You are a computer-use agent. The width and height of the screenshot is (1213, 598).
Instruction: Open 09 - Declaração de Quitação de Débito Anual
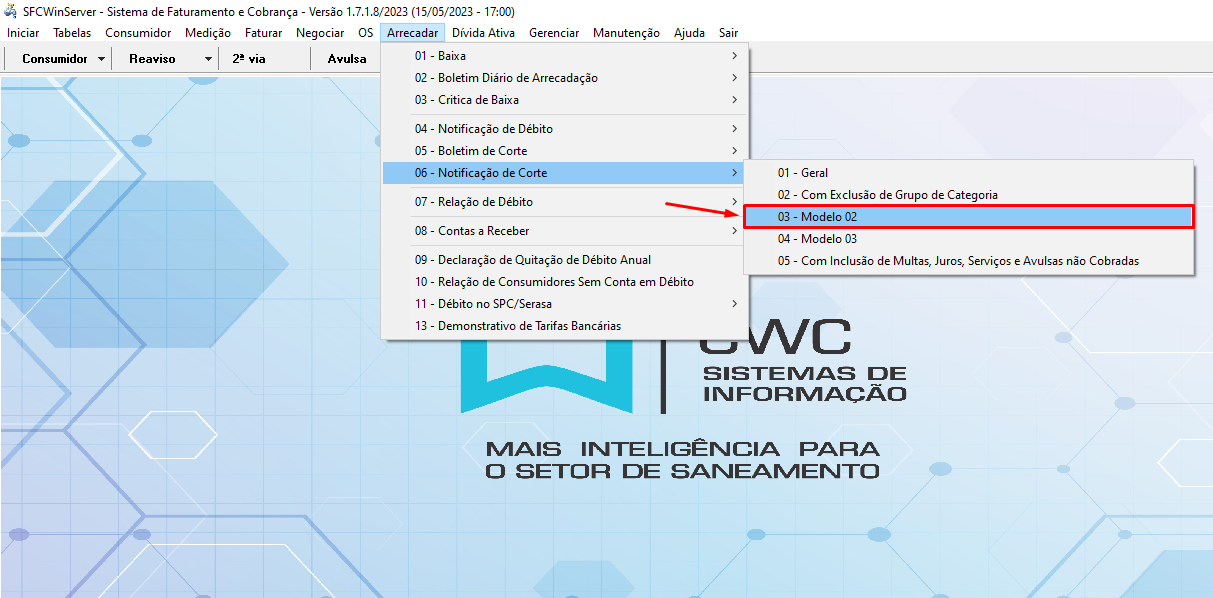[532, 260]
